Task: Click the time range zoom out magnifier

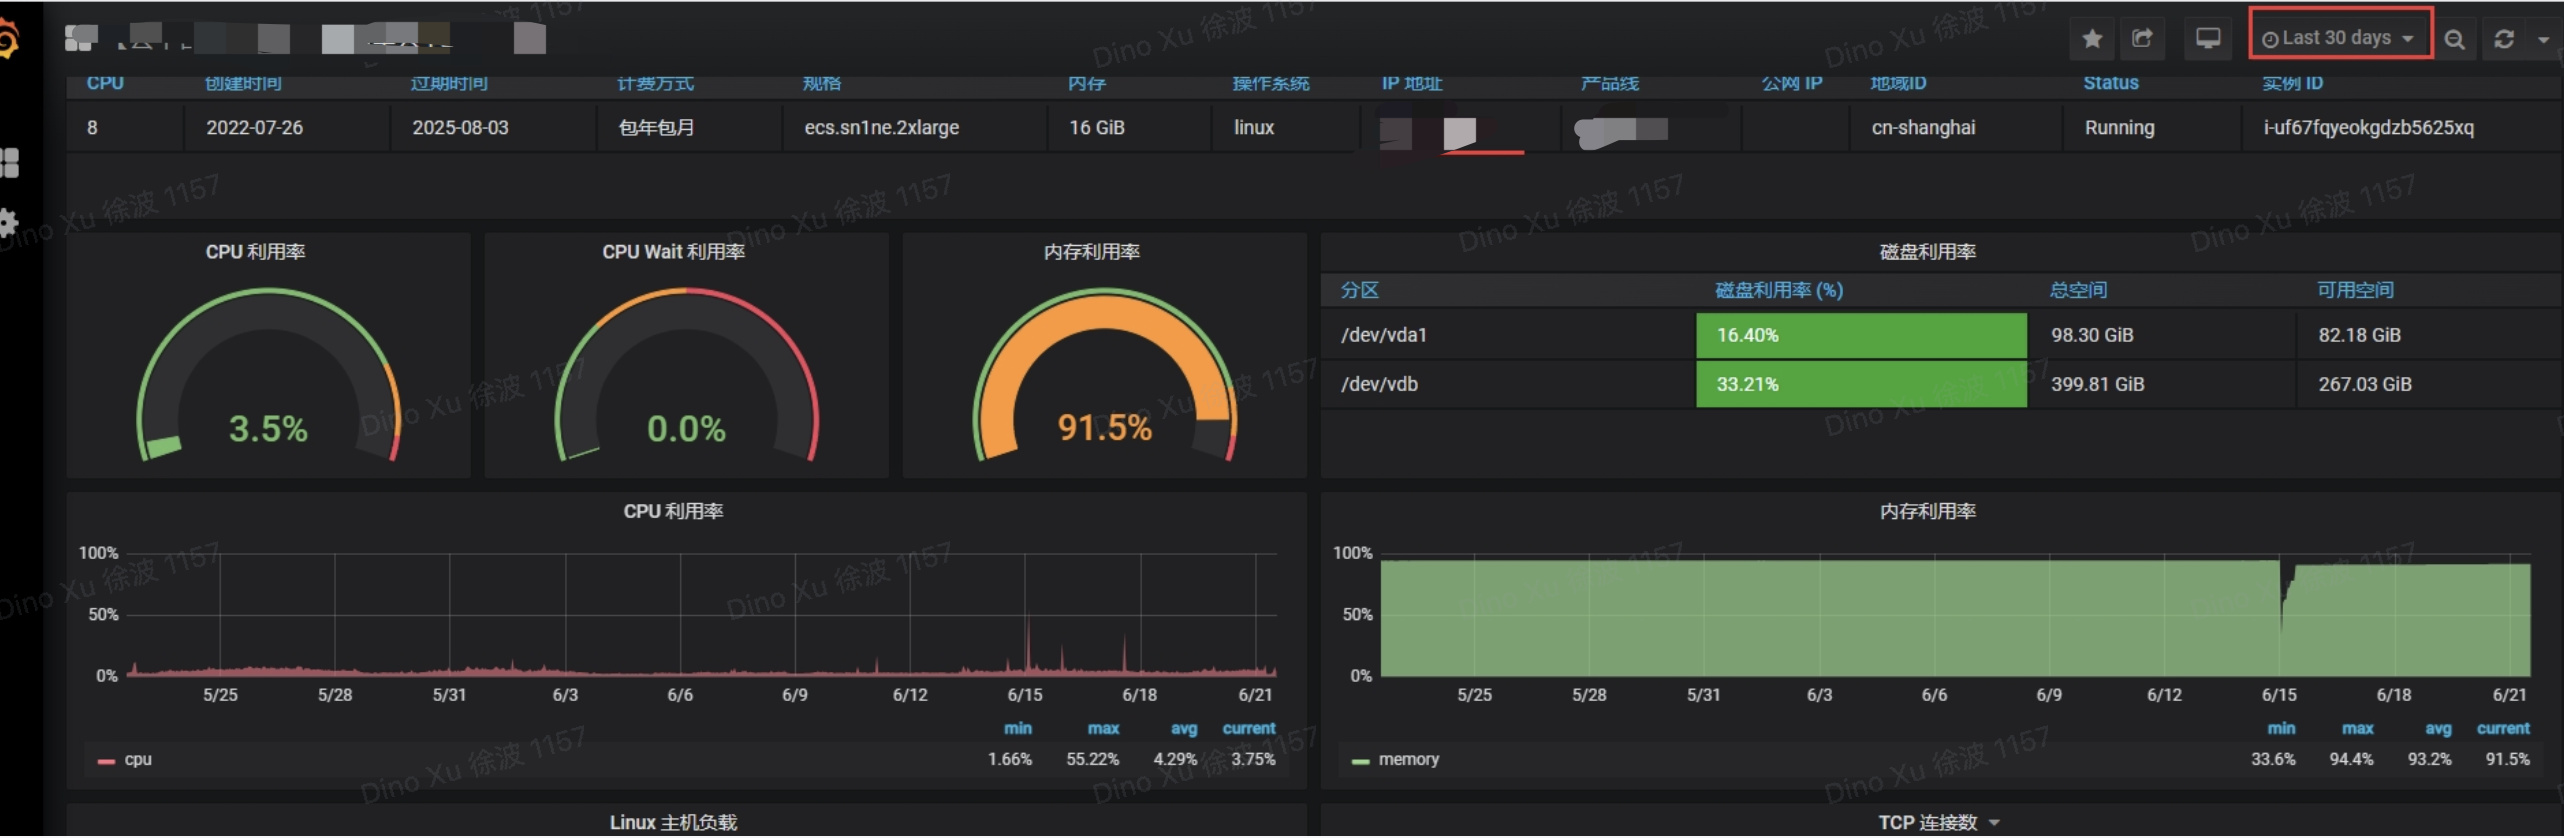Action: tap(2454, 39)
